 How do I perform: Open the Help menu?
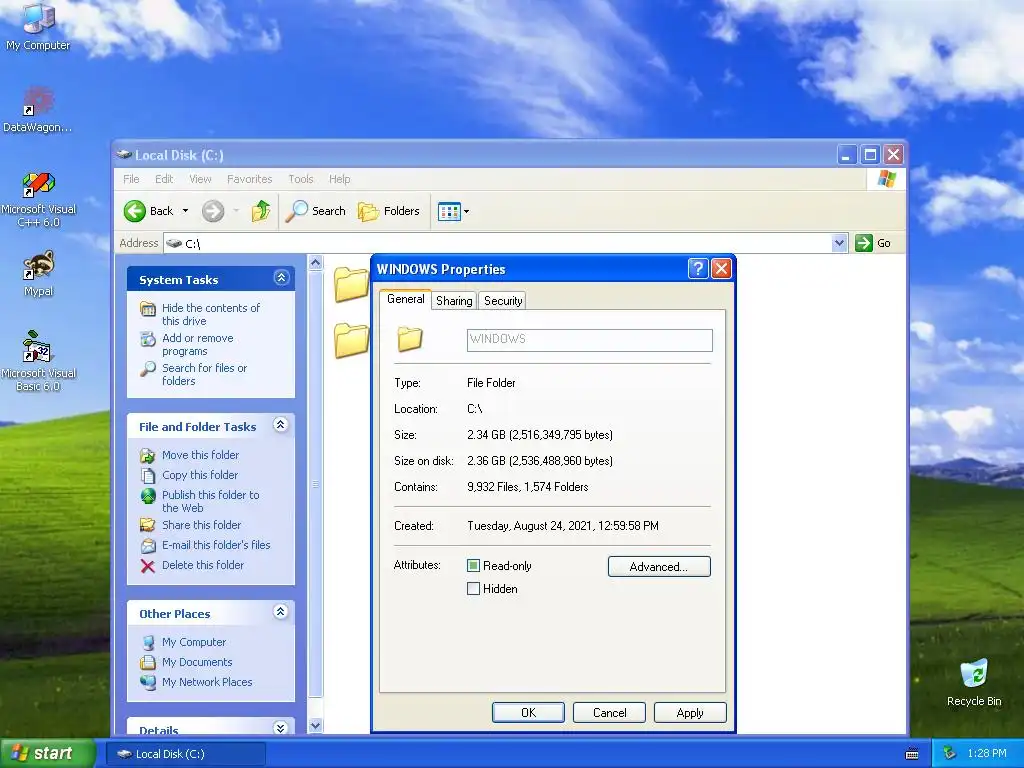[x=340, y=179]
